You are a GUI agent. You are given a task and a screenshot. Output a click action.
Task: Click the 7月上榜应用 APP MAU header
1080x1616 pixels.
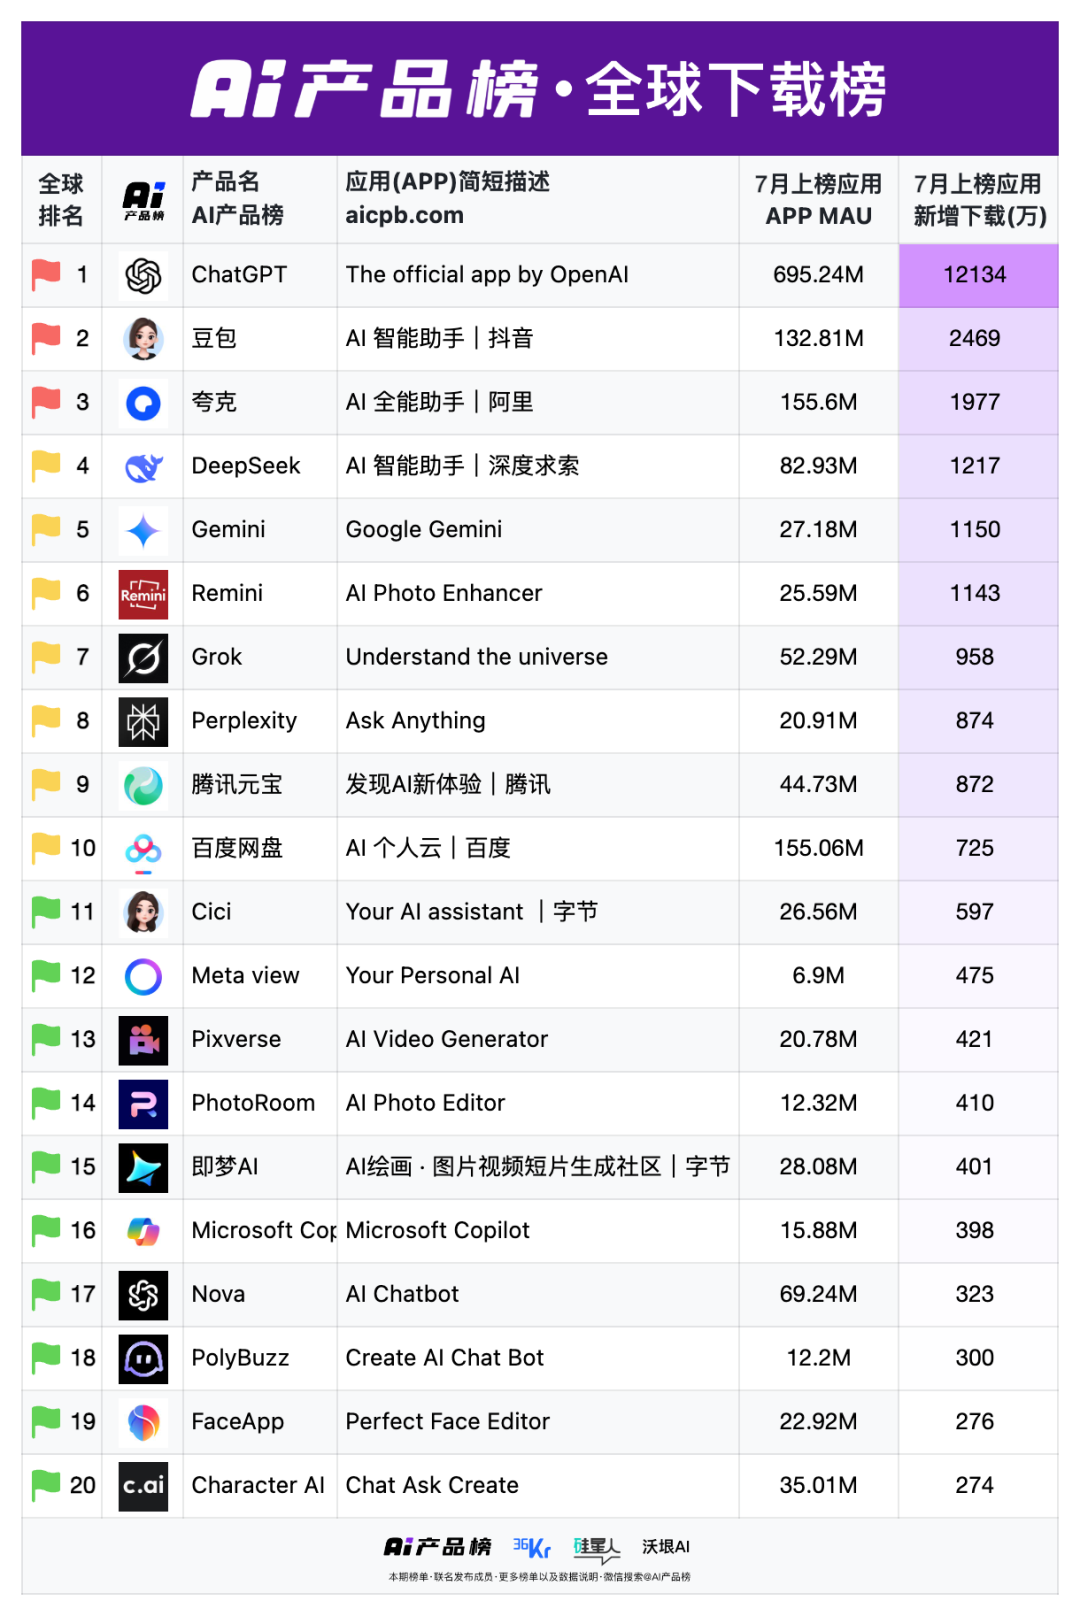[818, 199]
